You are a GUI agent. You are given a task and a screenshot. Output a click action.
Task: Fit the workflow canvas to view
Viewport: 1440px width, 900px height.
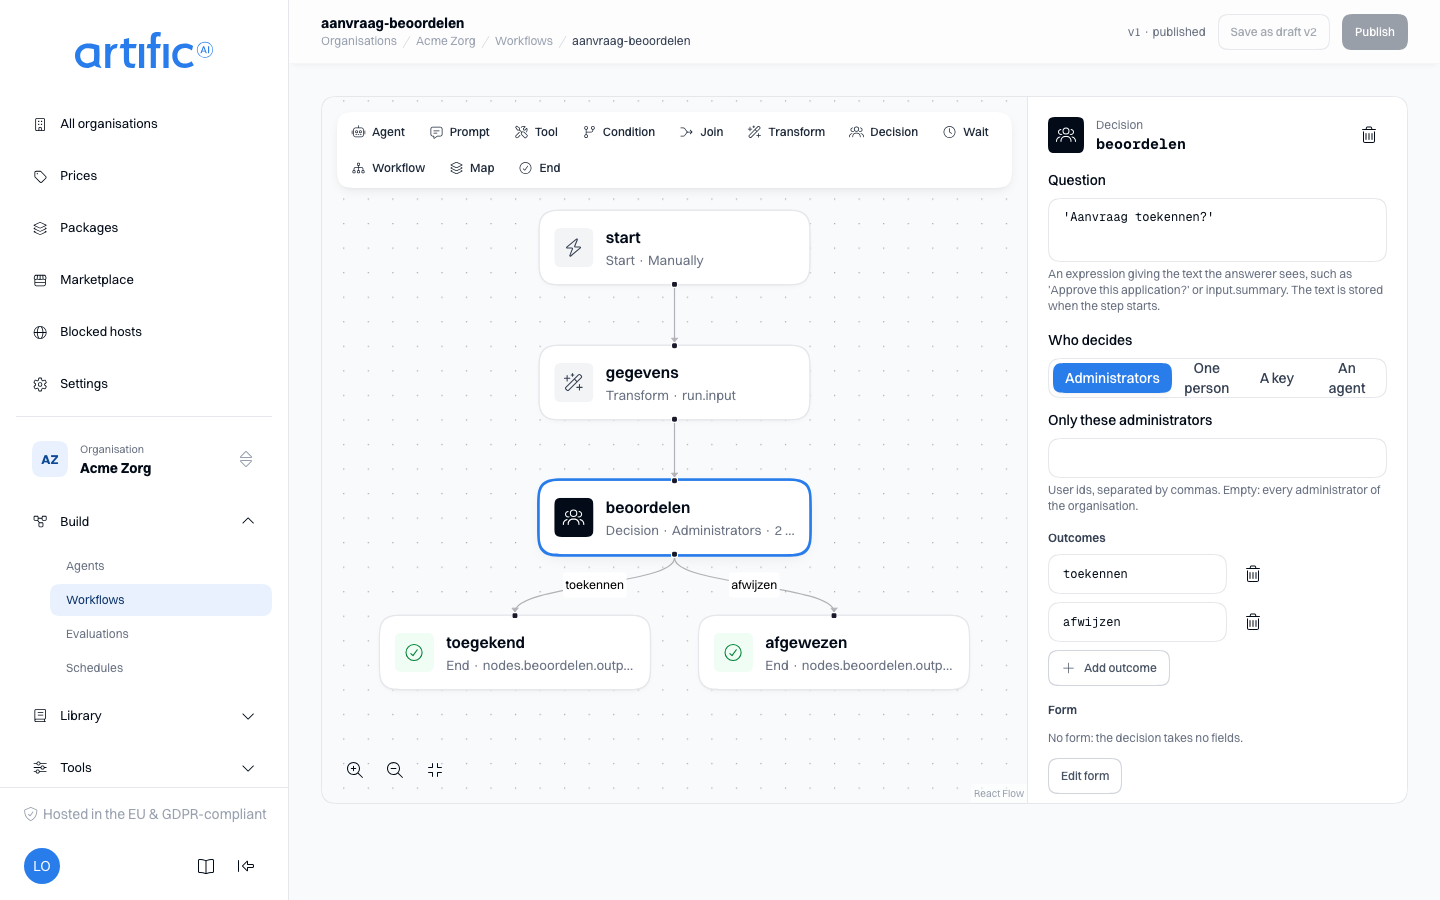click(x=435, y=770)
